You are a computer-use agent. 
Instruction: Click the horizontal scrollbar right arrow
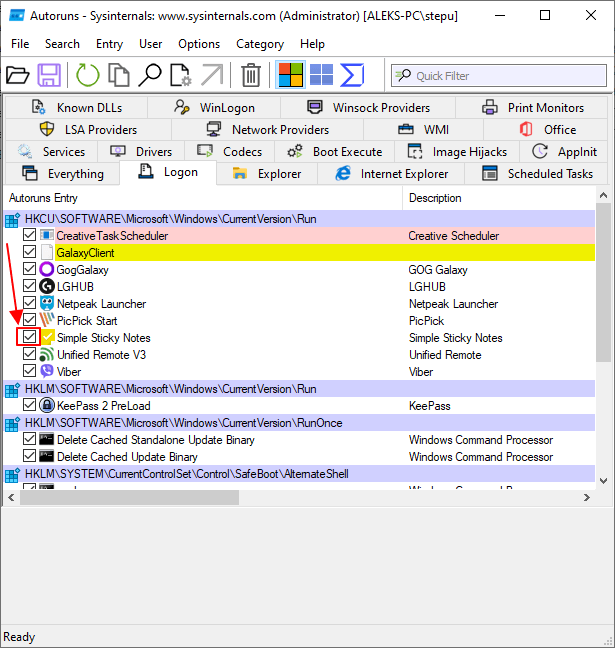point(587,498)
